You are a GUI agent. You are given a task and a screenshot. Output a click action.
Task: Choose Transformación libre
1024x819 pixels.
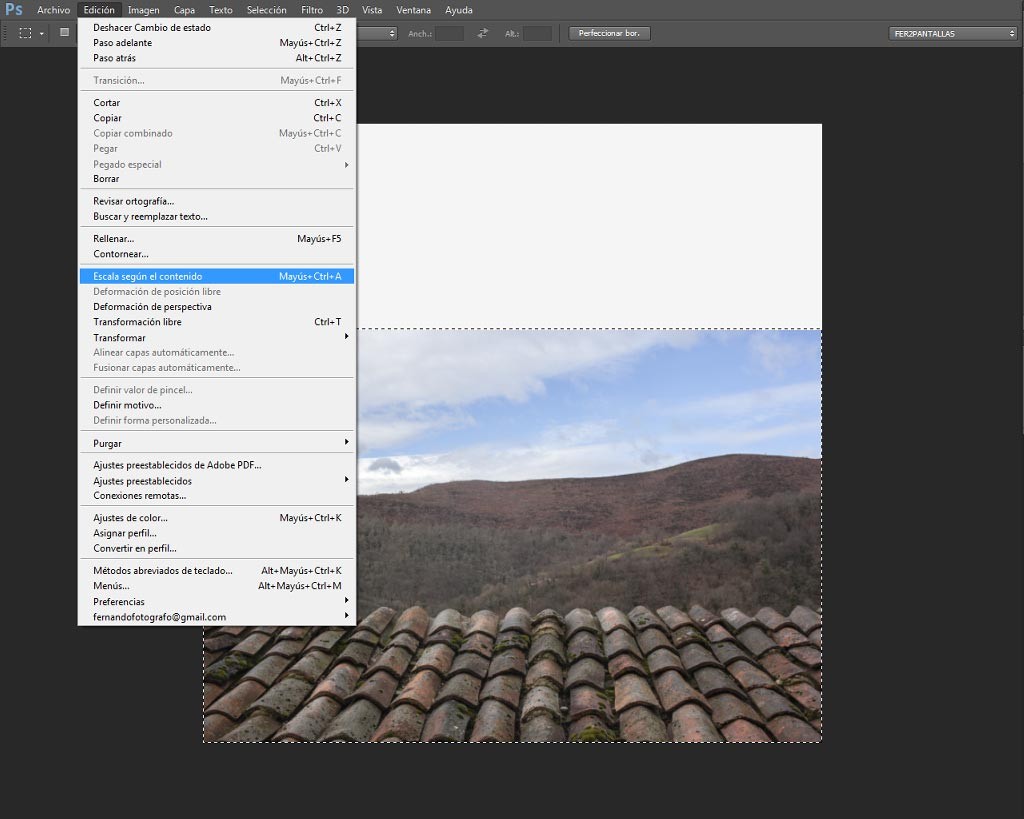tap(217, 321)
